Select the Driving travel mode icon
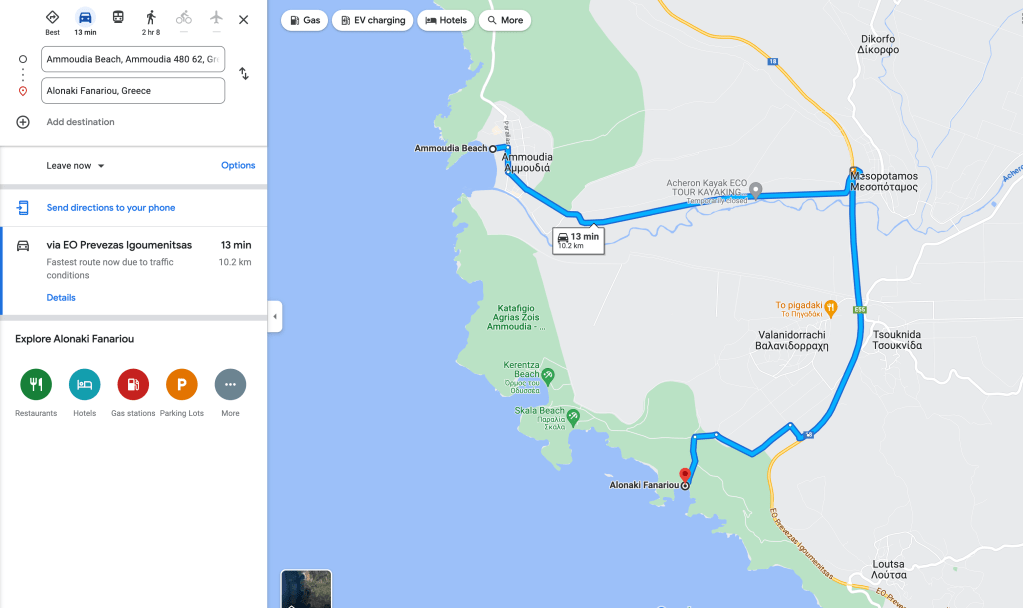 [85, 18]
